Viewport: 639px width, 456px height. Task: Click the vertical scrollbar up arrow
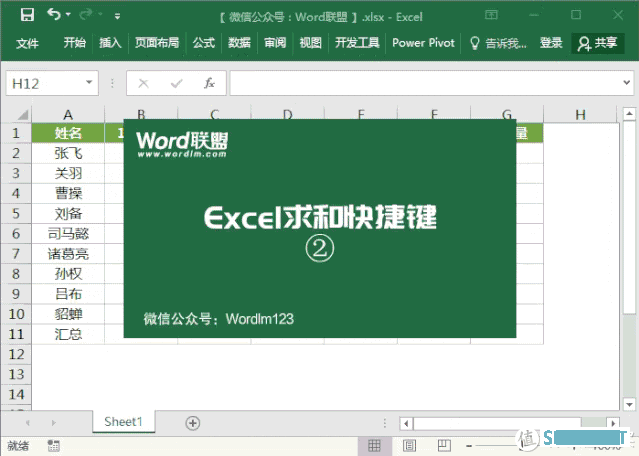[x=629, y=113]
